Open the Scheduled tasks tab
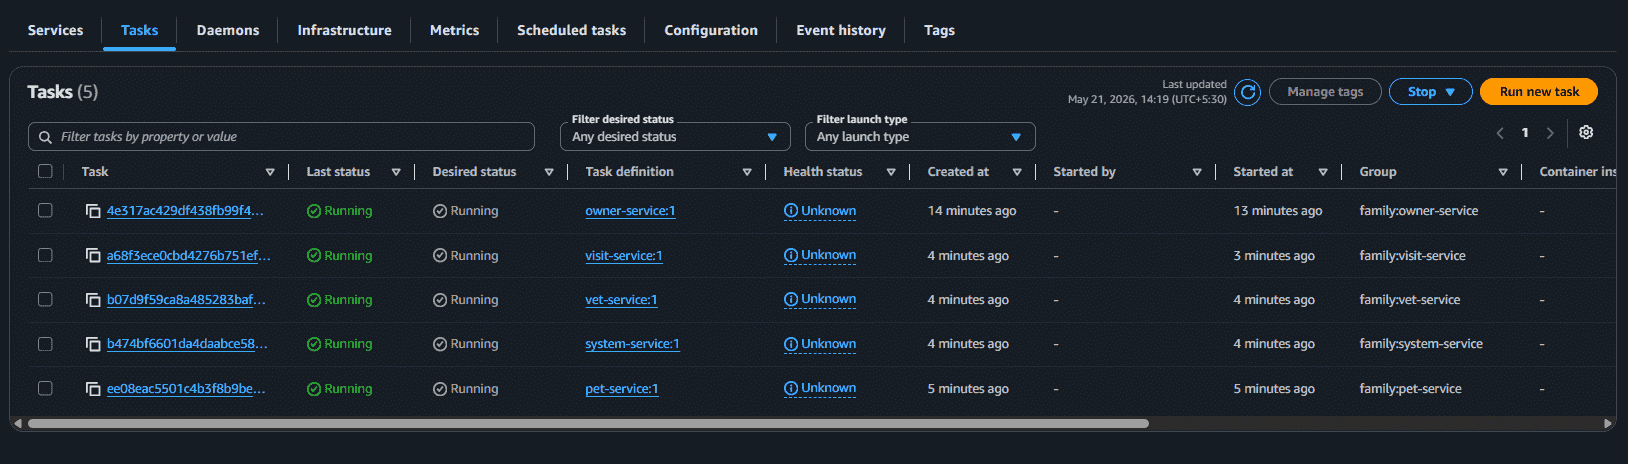Viewport: 1628px width, 464px height. [x=571, y=30]
